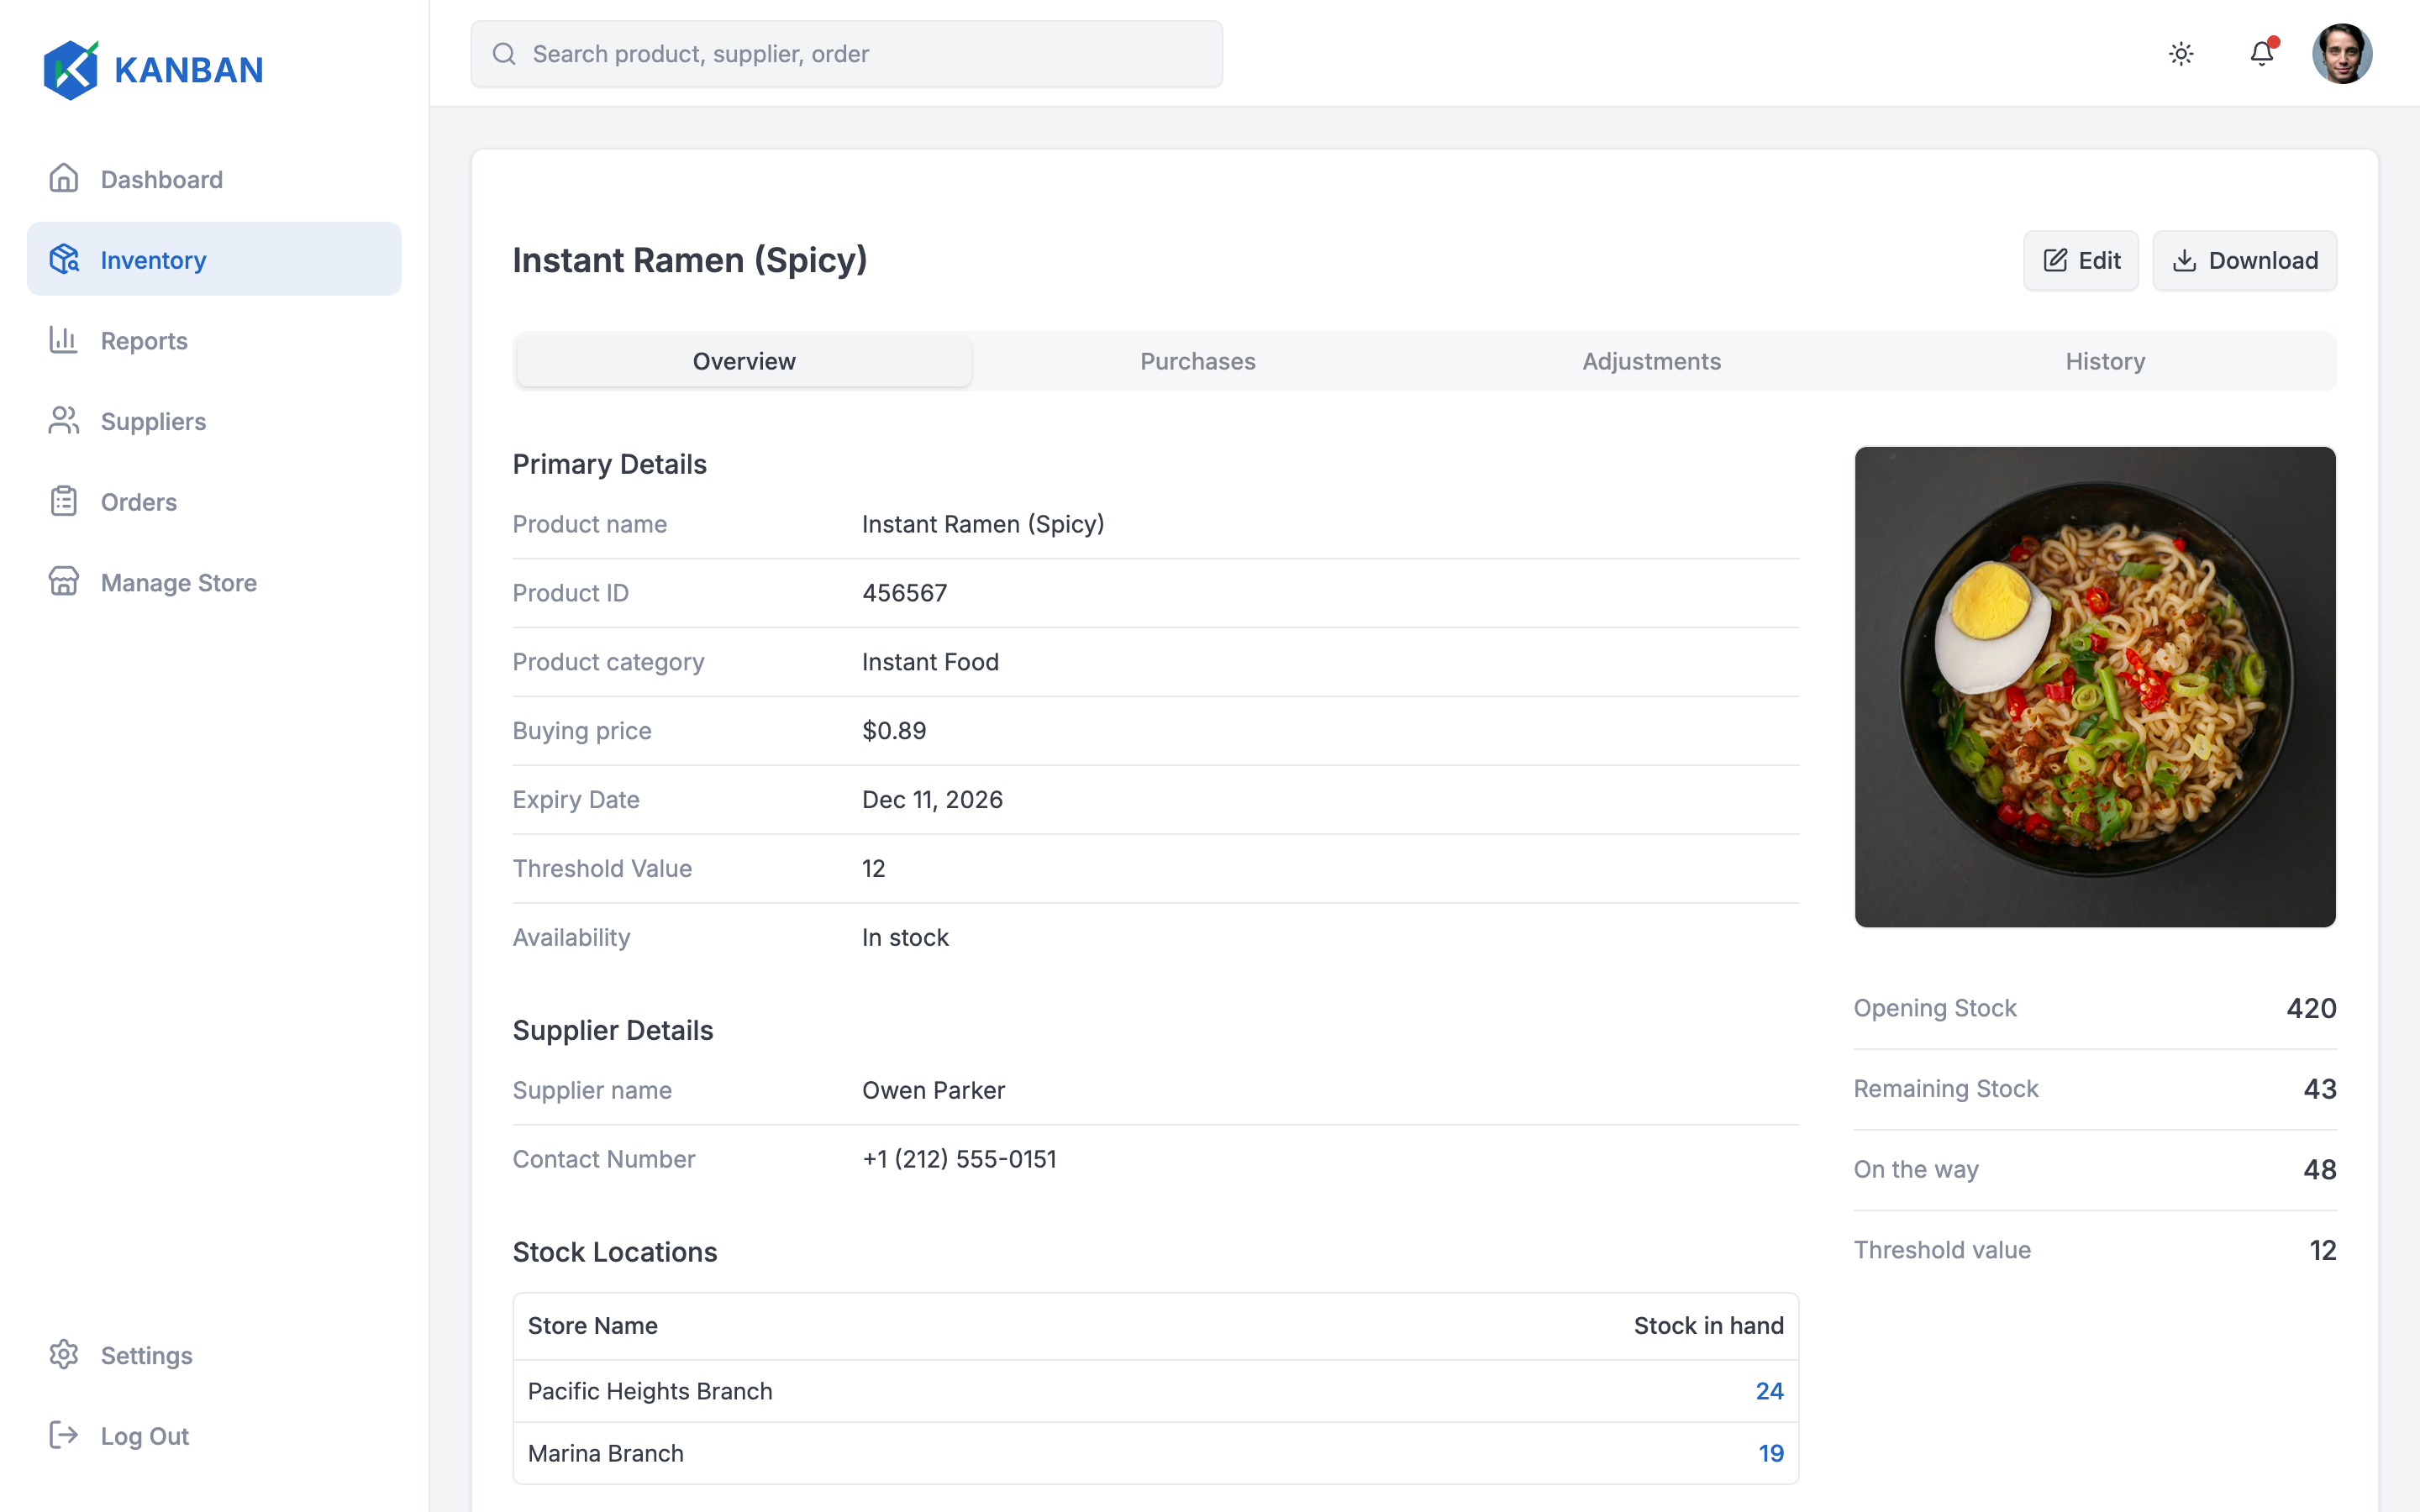Click the Kanban hexagon logo icon

[71, 70]
